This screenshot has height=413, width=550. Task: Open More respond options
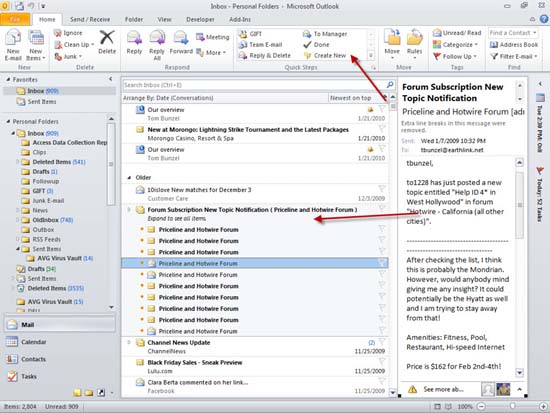[211, 53]
